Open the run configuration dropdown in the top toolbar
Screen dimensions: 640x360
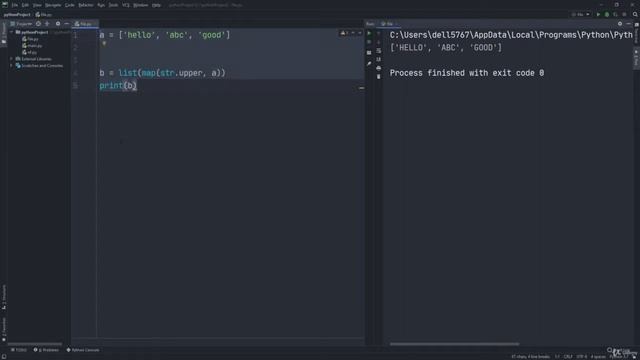(581, 15)
